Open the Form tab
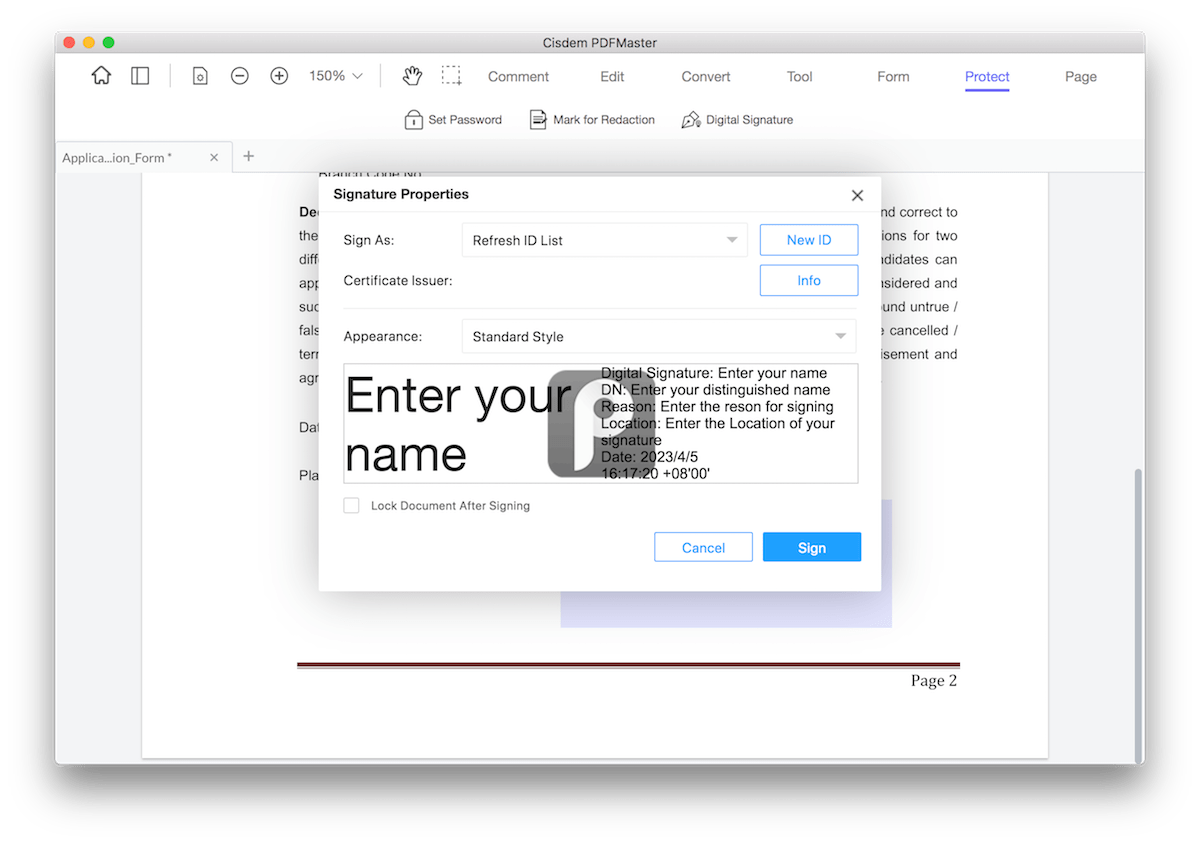 click(x=893, y=77)
